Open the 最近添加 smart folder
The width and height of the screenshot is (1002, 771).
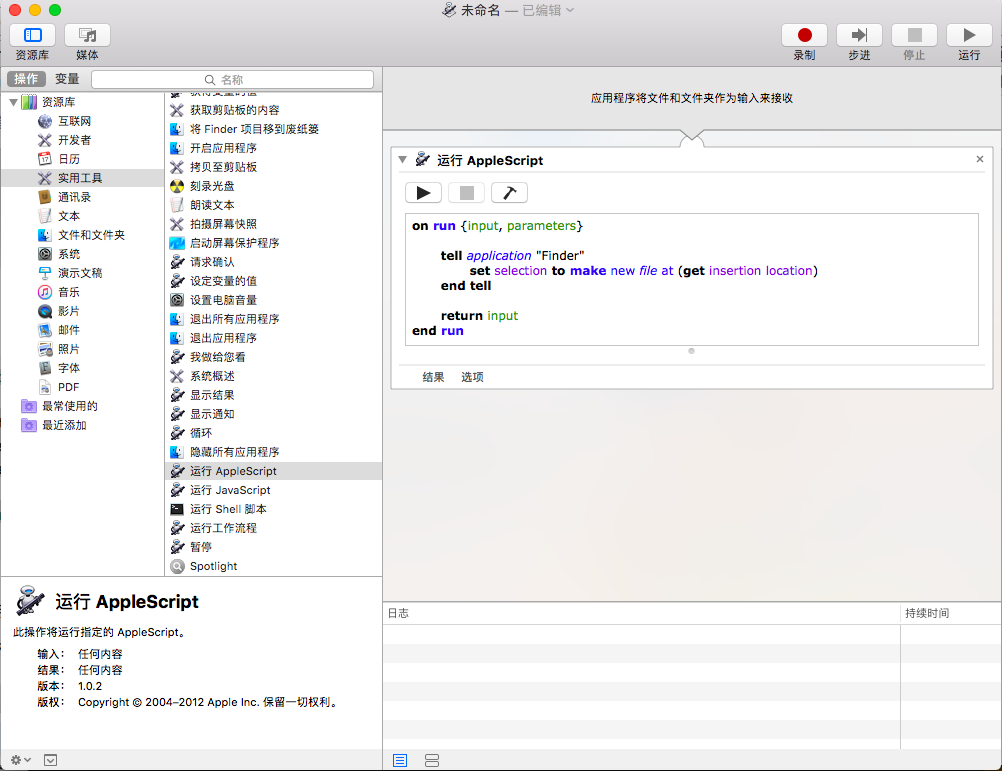pos(82,425)
